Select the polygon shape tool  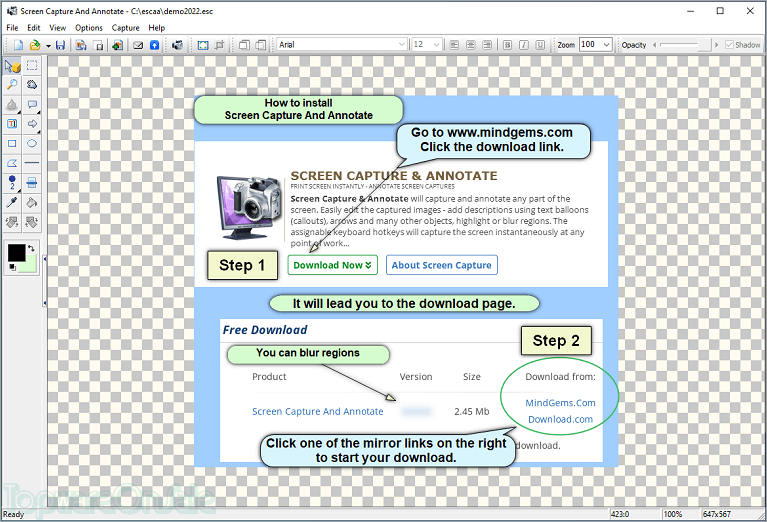(x=12, y=163)
